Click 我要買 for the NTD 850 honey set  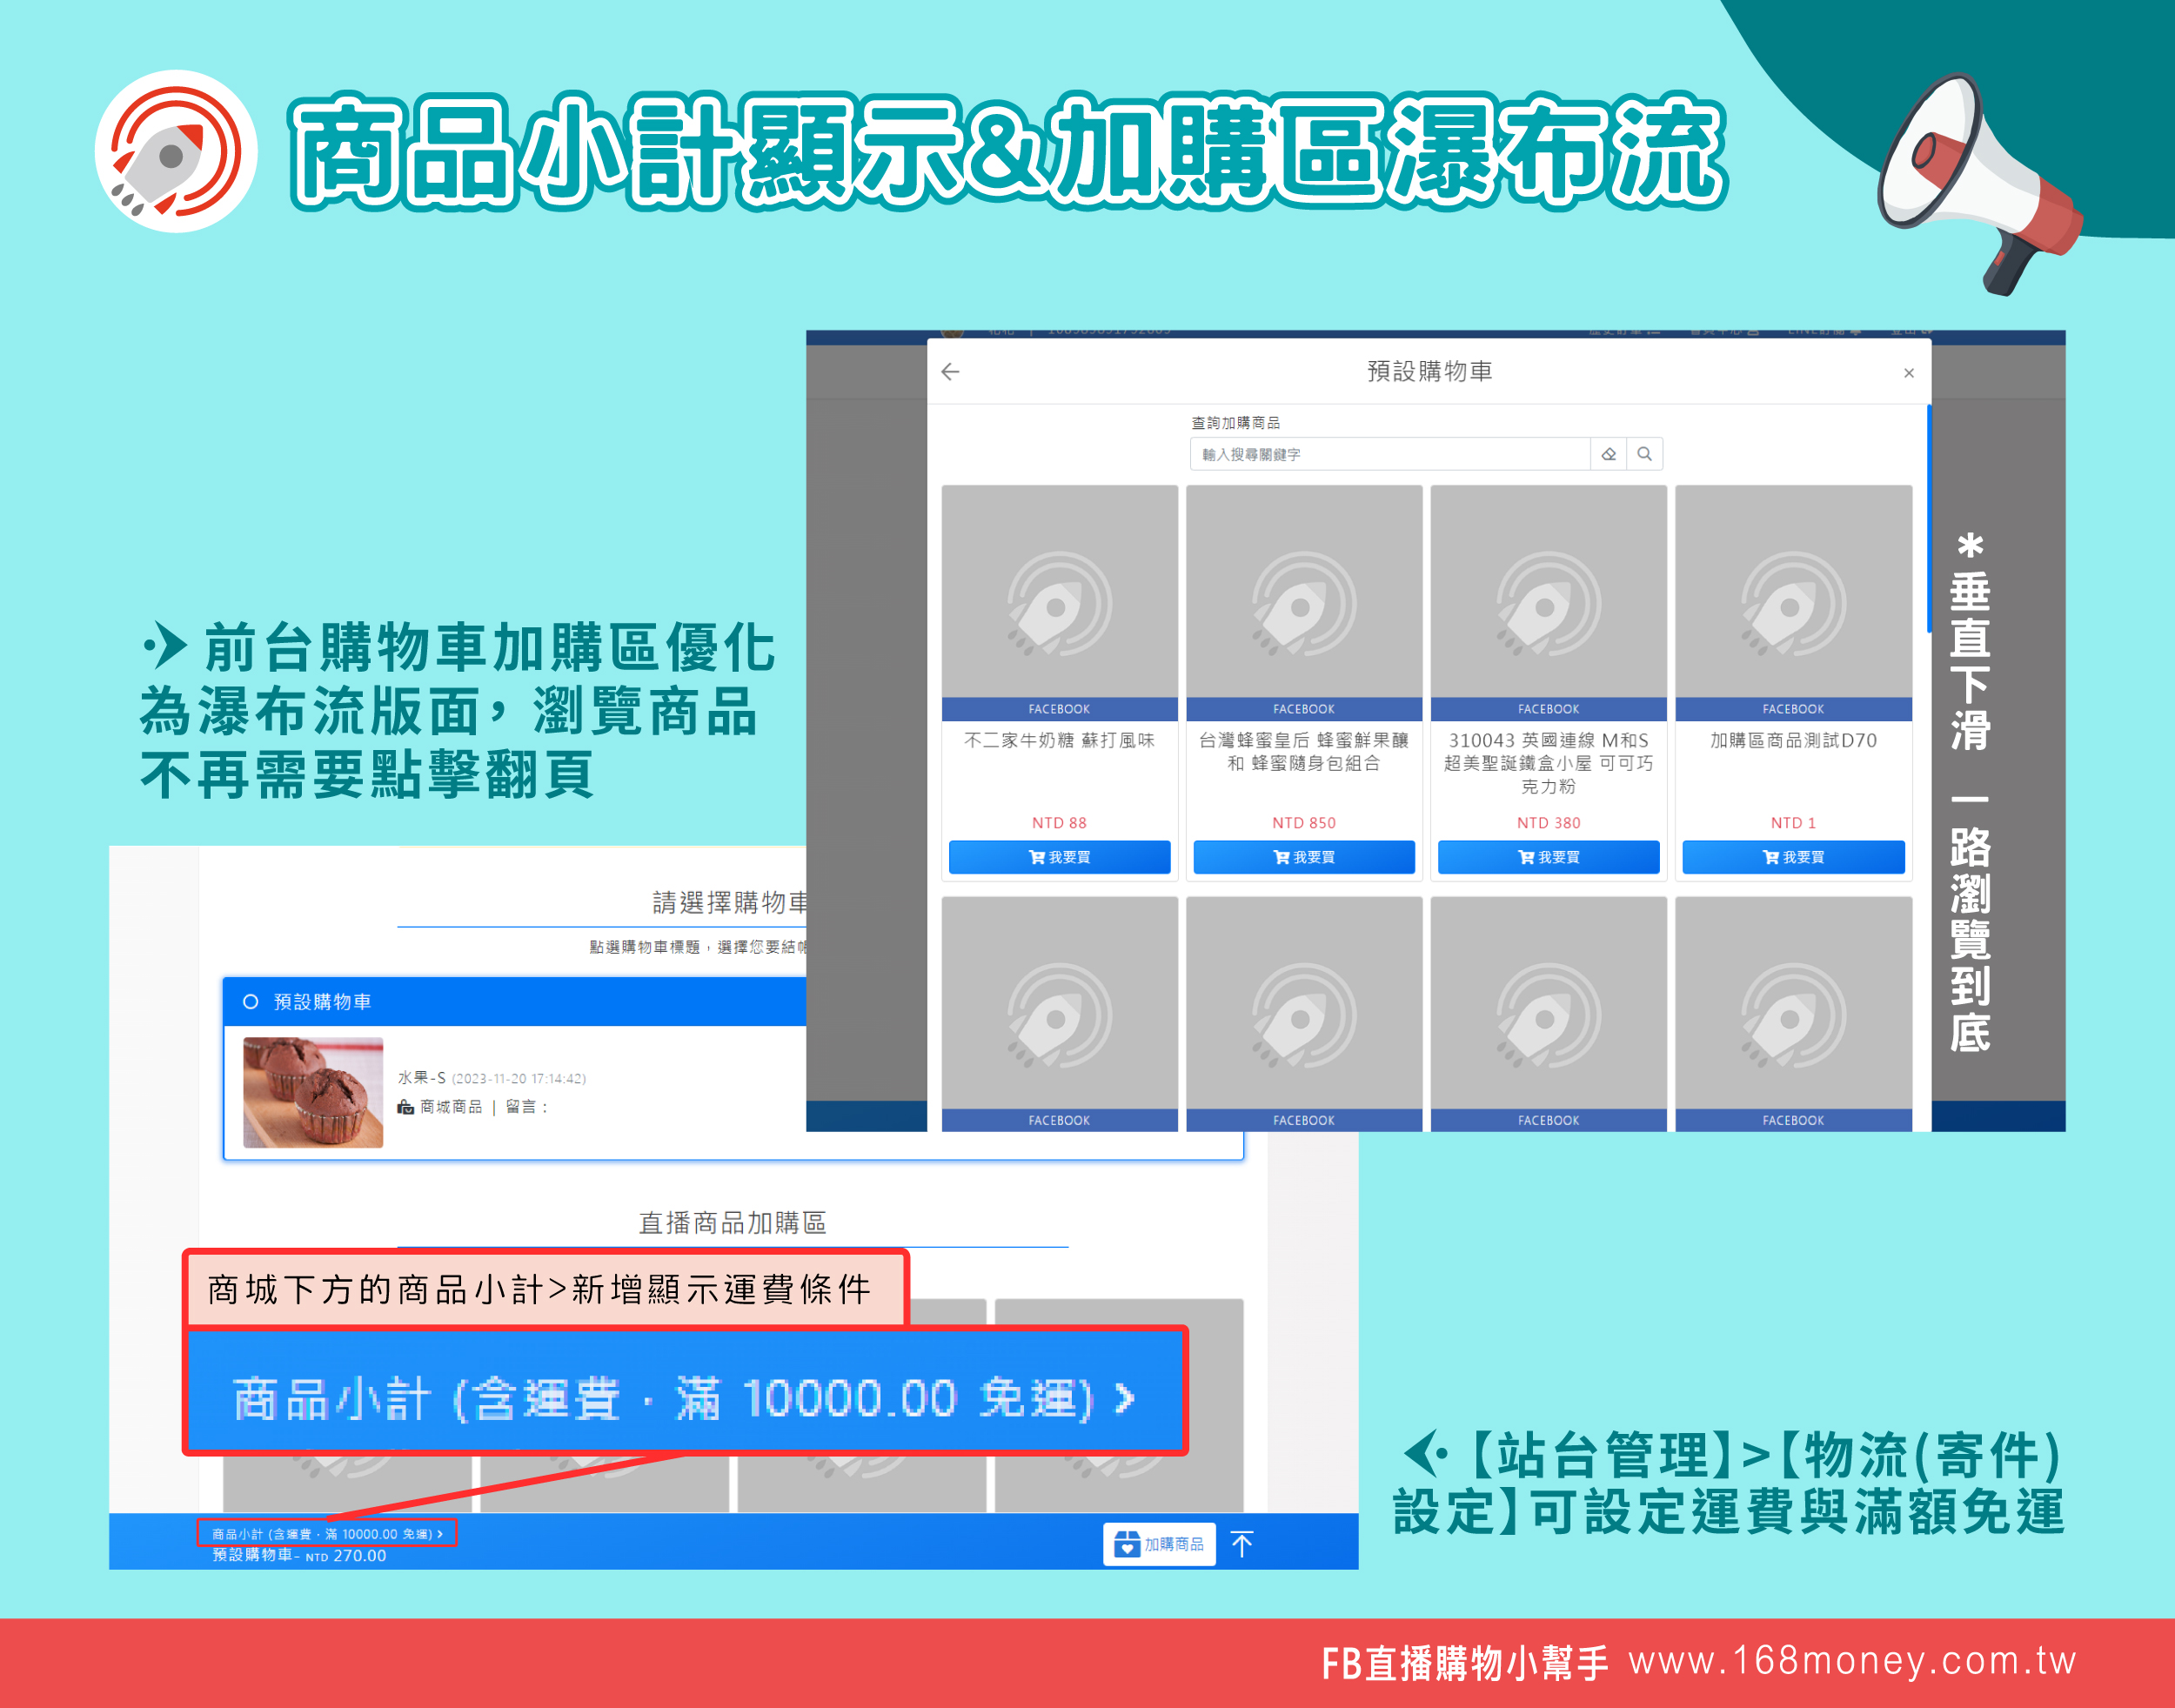point(1304,857)
